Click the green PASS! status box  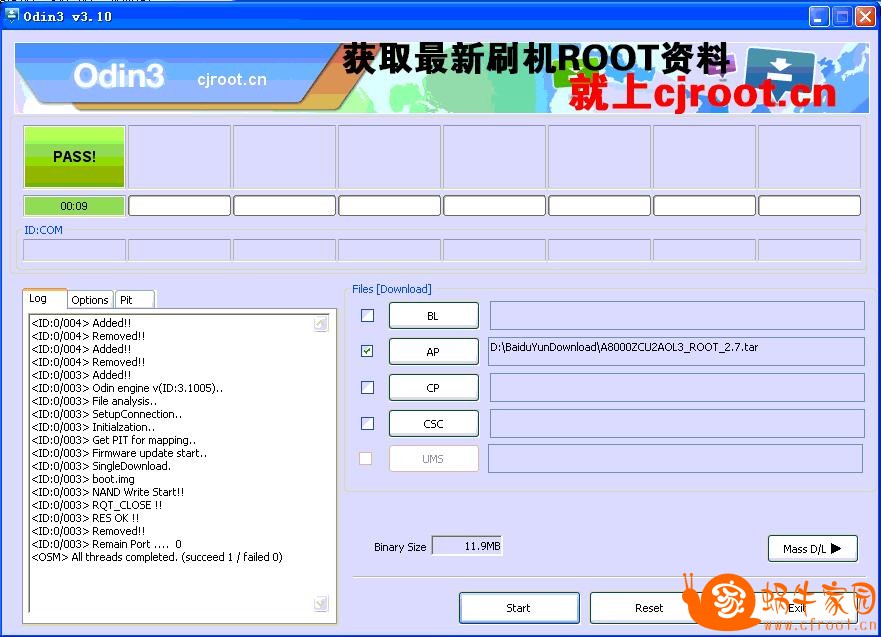74,157
